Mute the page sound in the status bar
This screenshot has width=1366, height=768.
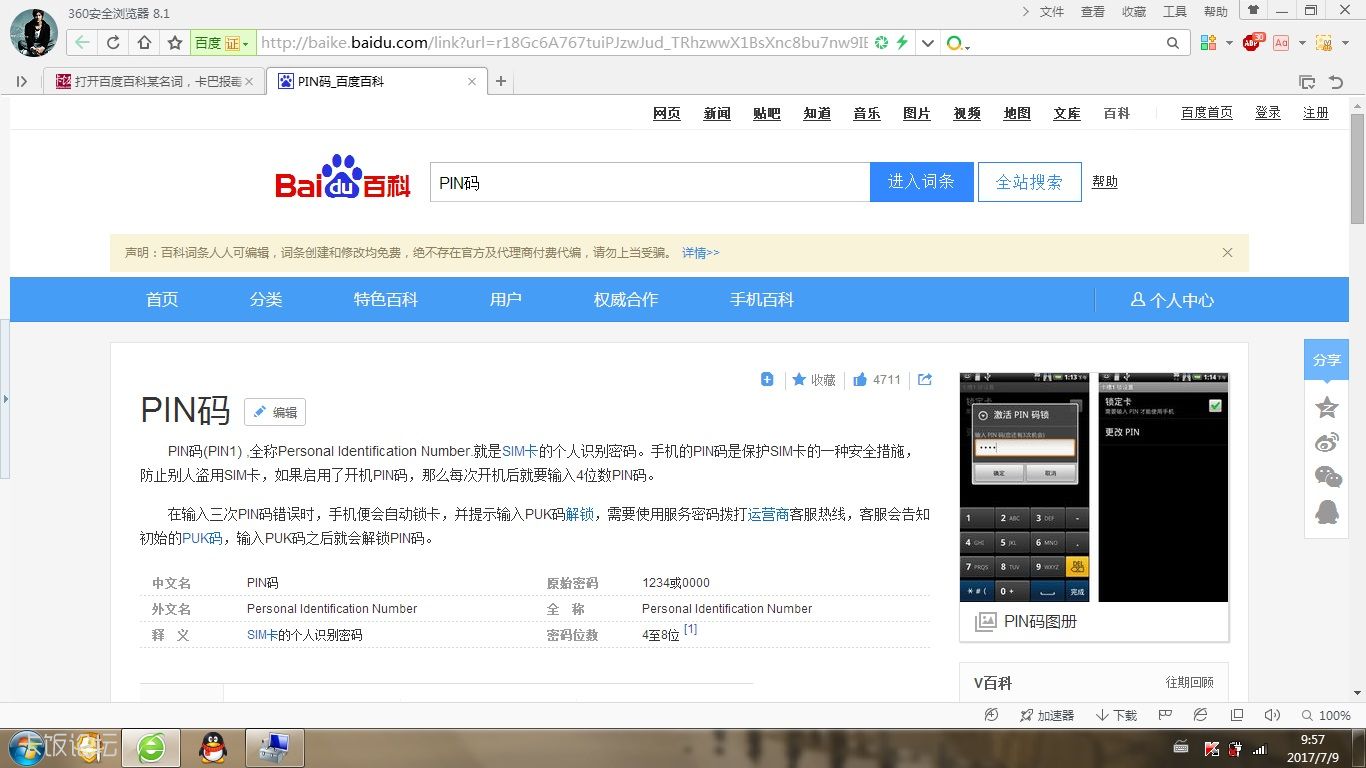coord(1272,715)
